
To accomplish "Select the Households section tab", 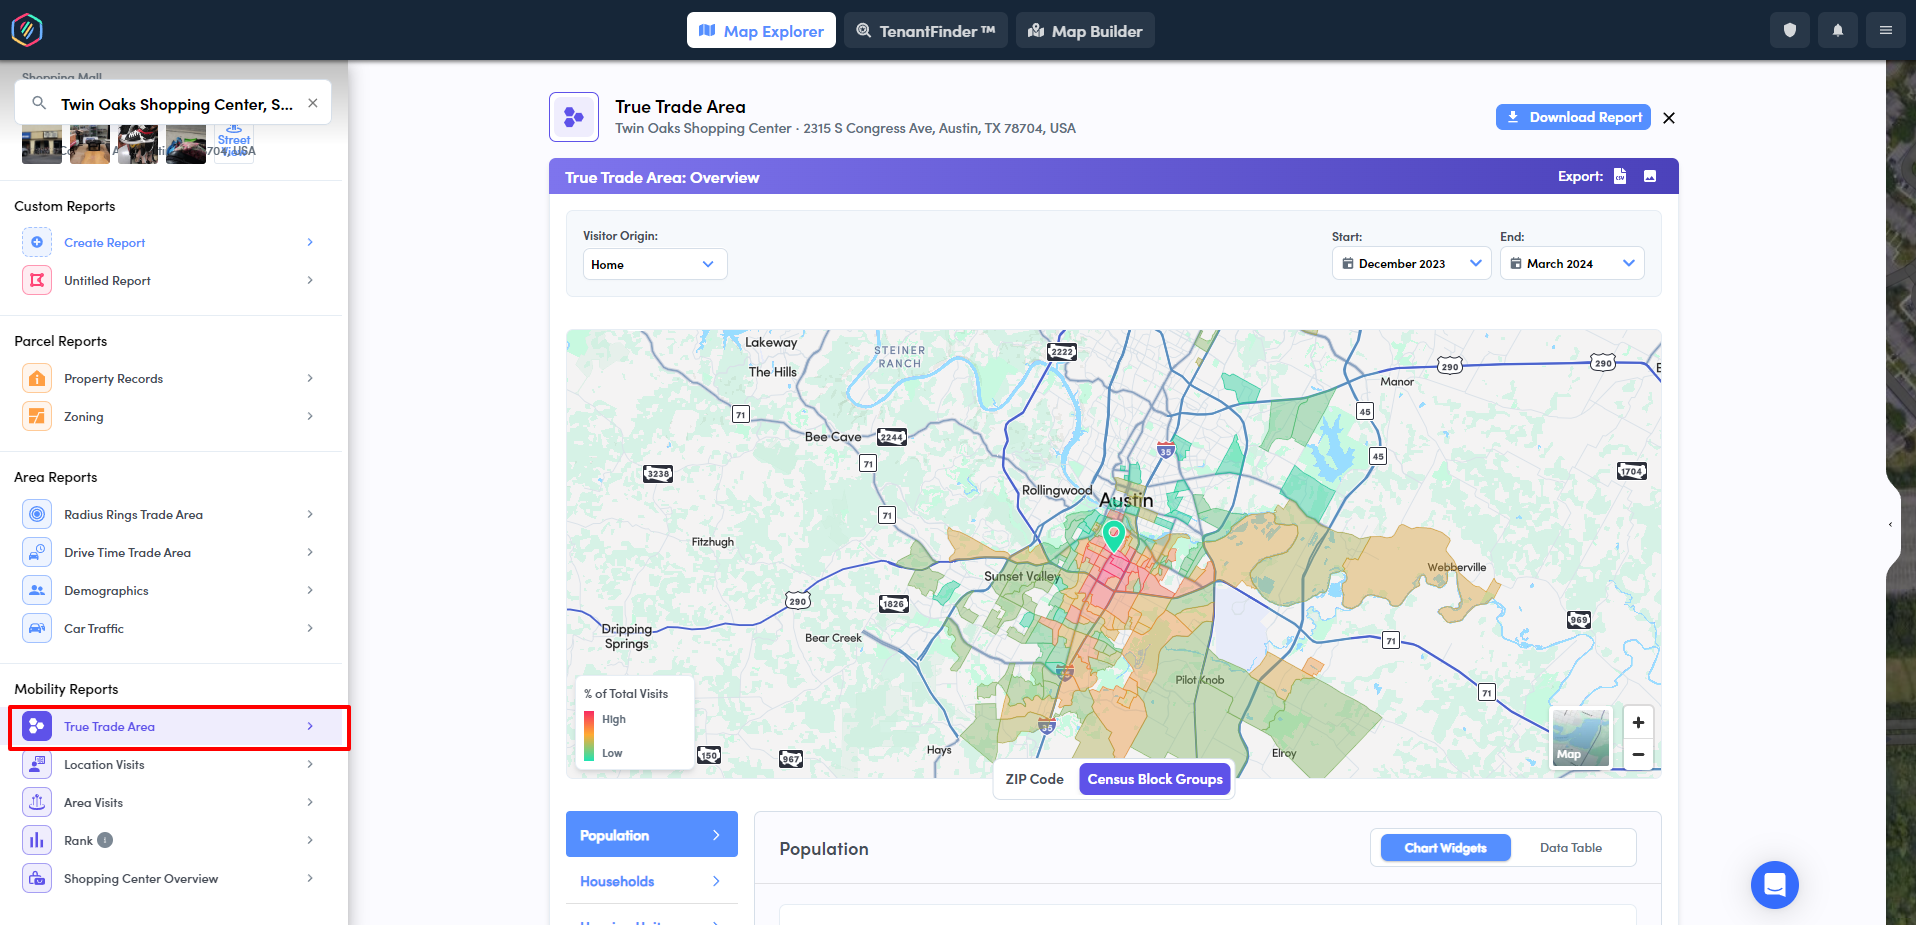I will tap(652, 881).
